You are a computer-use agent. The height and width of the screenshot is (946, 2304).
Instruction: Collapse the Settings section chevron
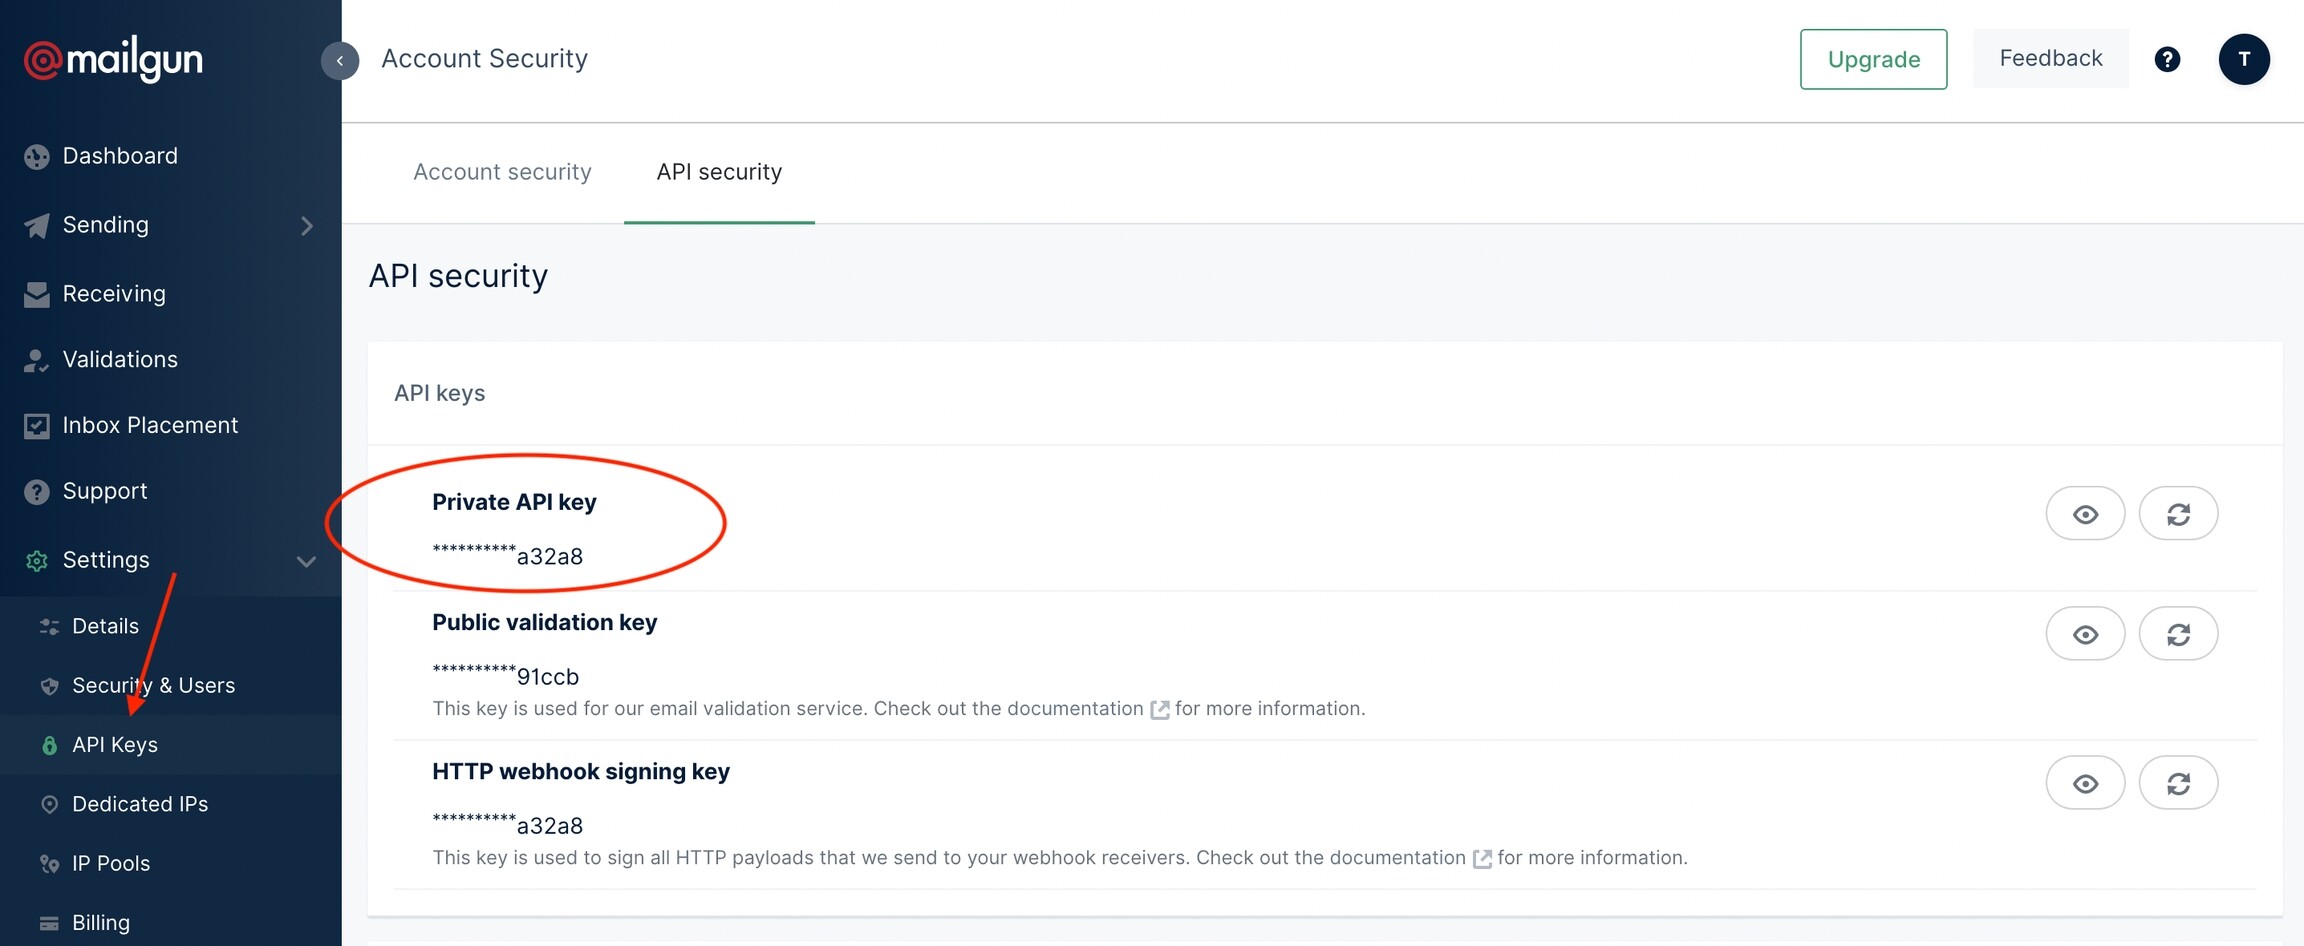pos(307,561)
